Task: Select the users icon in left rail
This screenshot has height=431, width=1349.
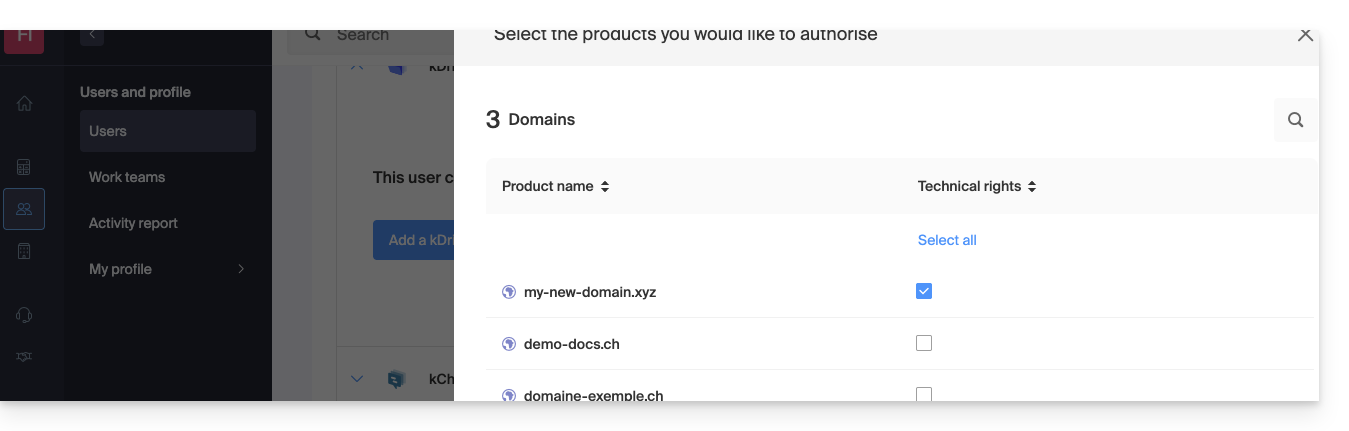Action: click(24, 209)
